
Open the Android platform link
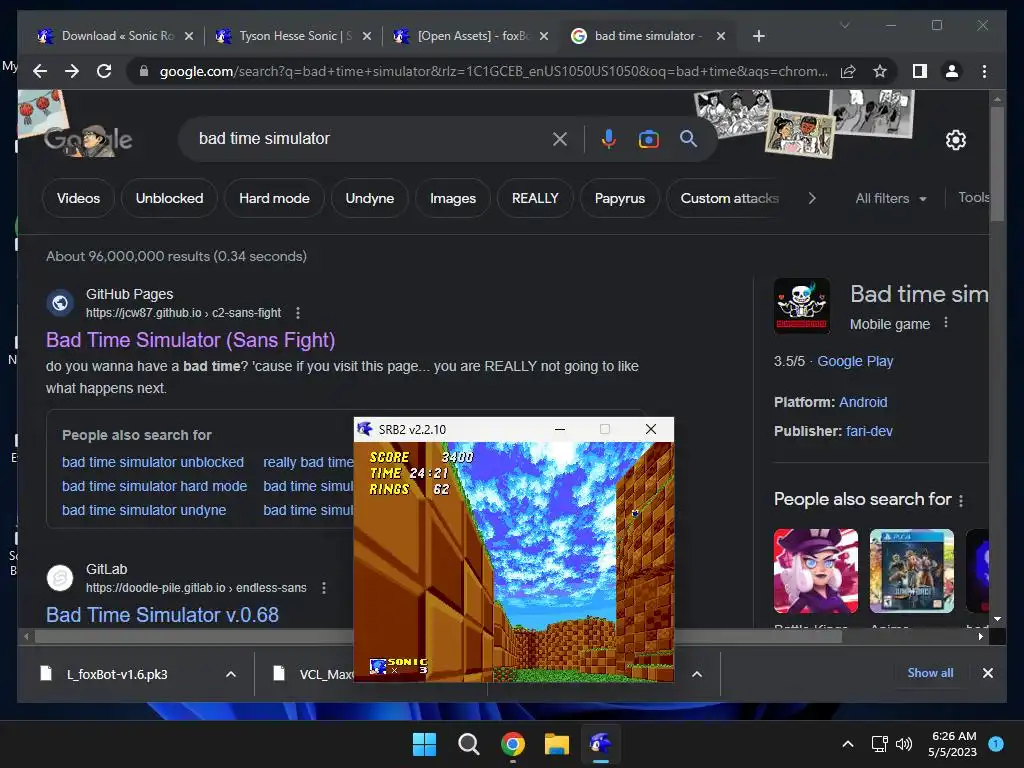point(863,402)
